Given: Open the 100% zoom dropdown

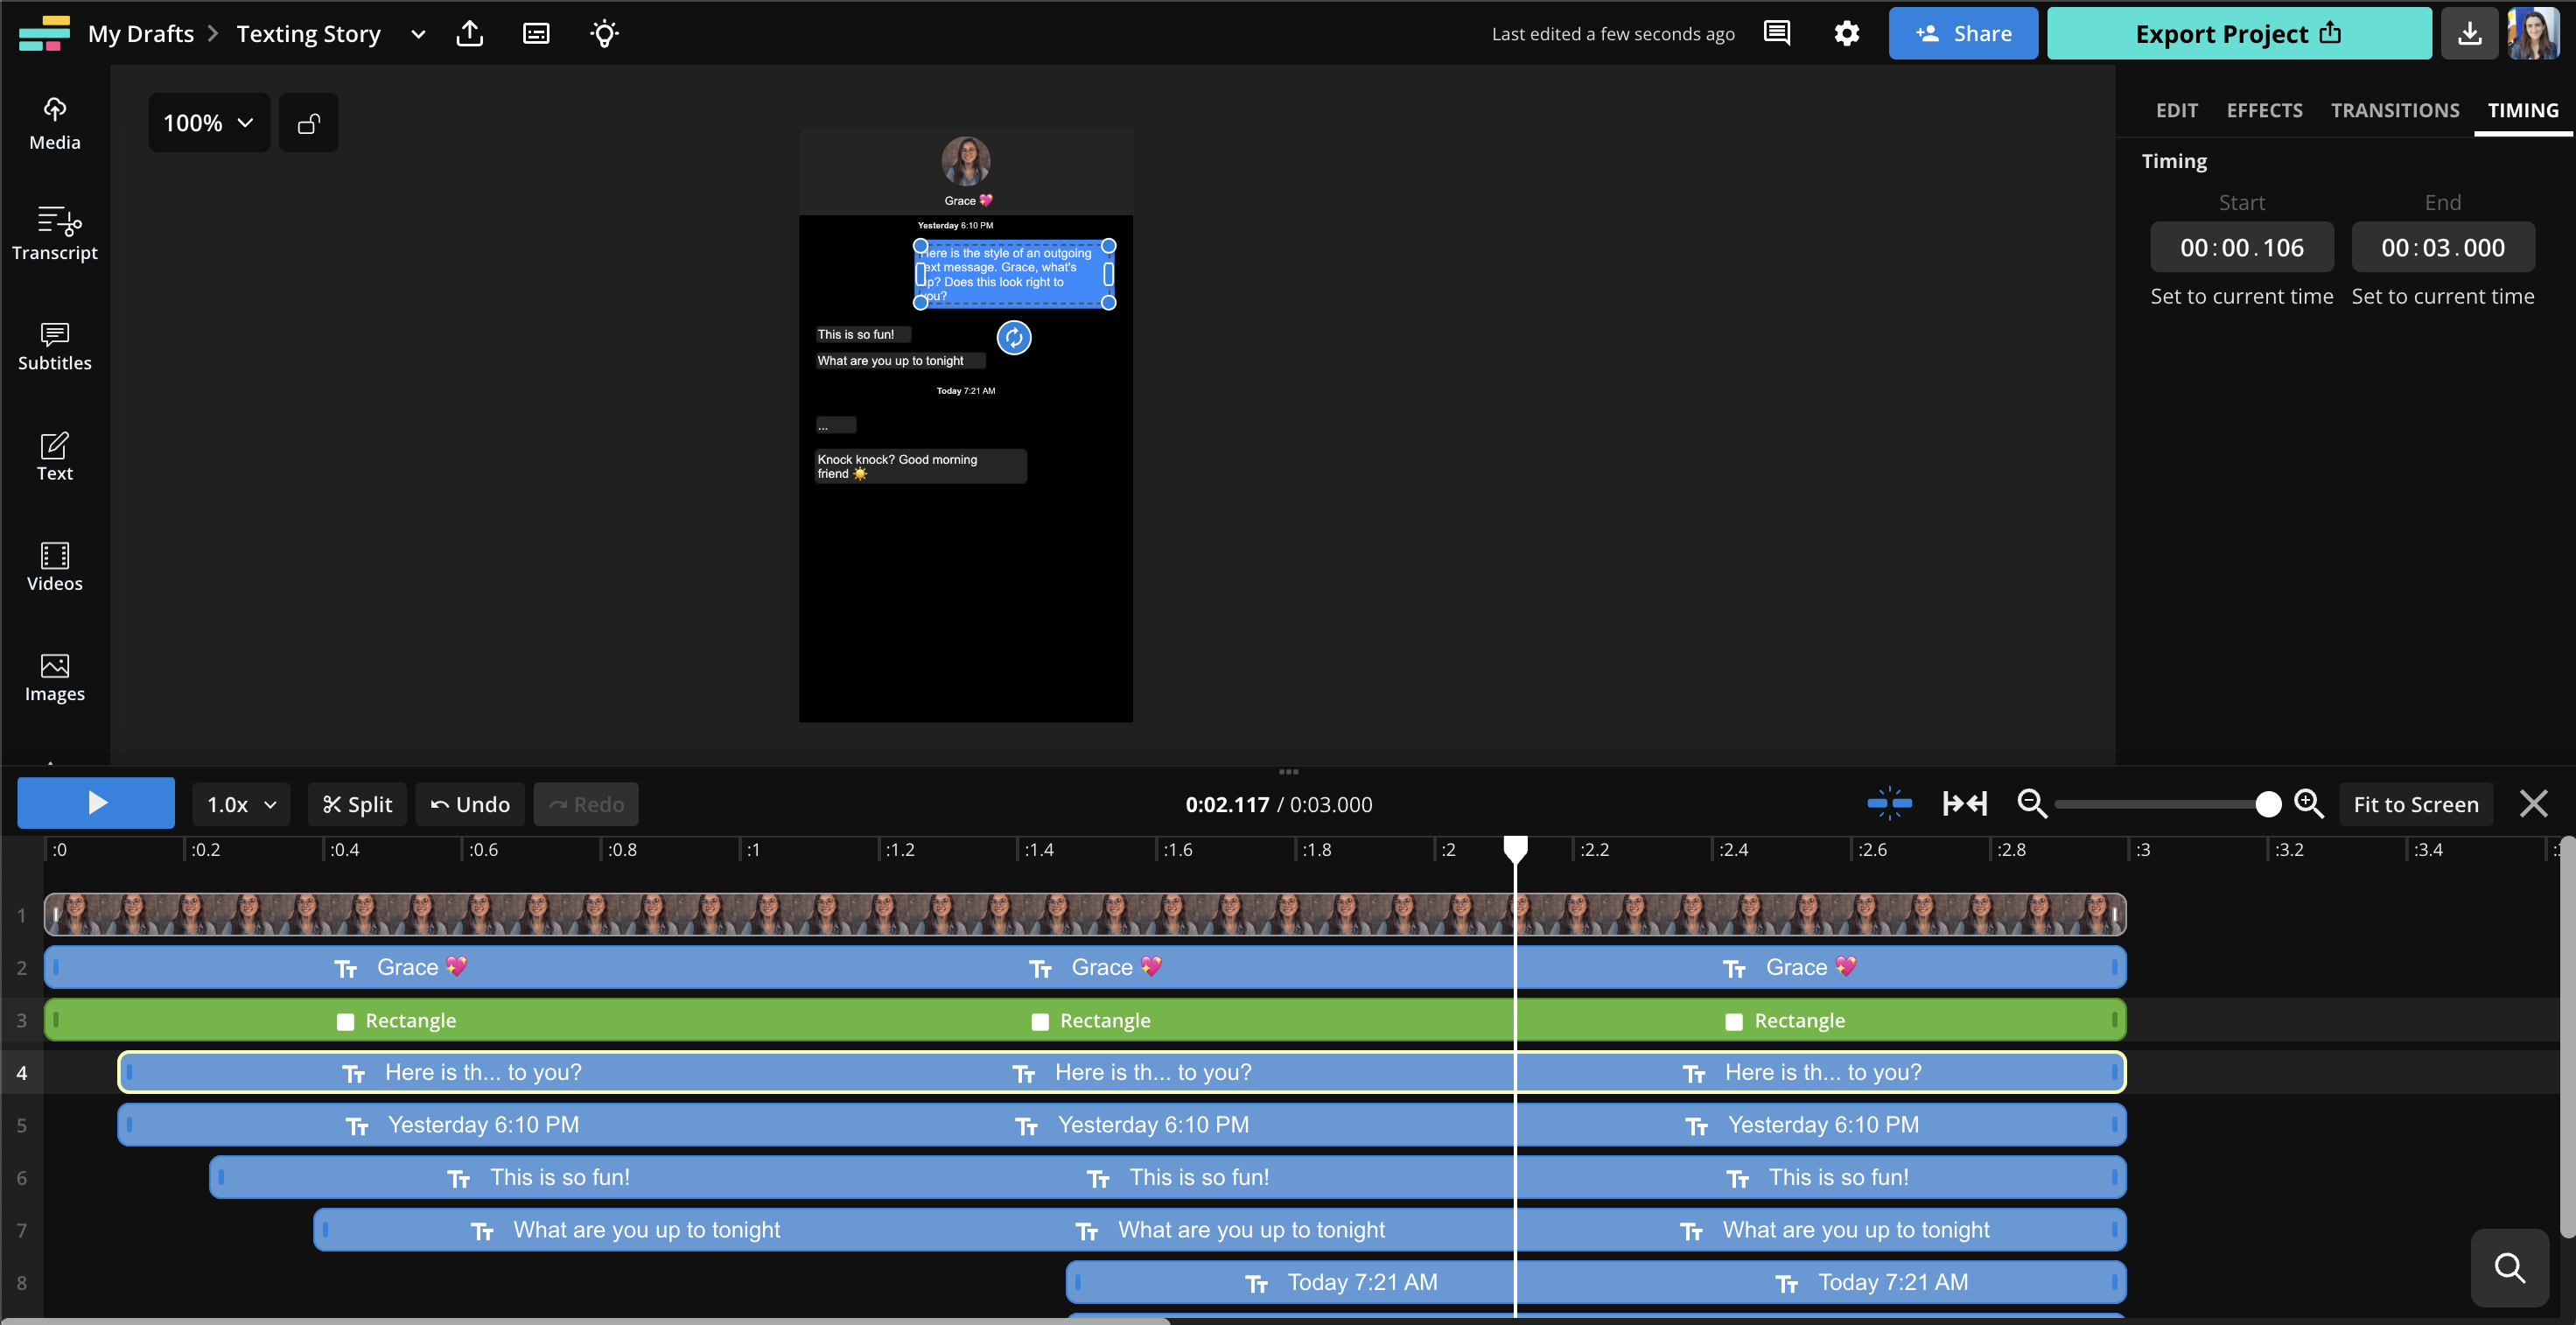Looking at the screenshot, I should 208,123.
